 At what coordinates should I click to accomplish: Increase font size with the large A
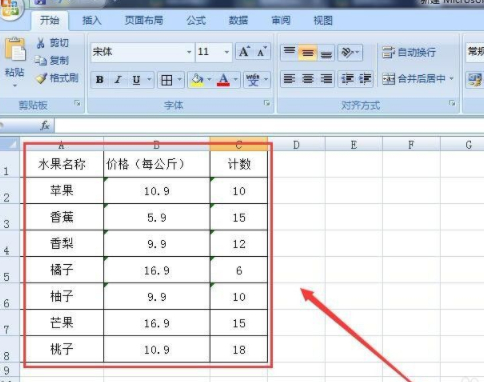click(244, 52)
